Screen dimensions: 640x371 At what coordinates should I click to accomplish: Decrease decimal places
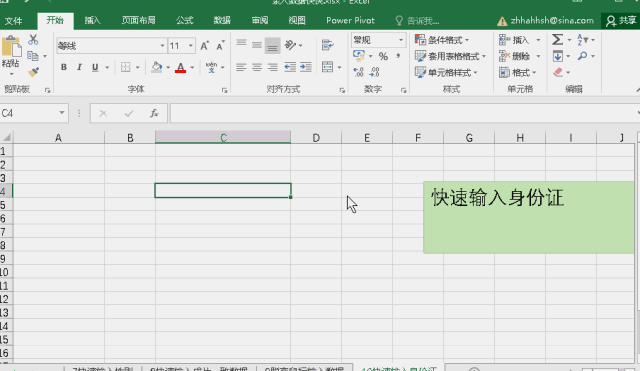[x=374, y=72]
